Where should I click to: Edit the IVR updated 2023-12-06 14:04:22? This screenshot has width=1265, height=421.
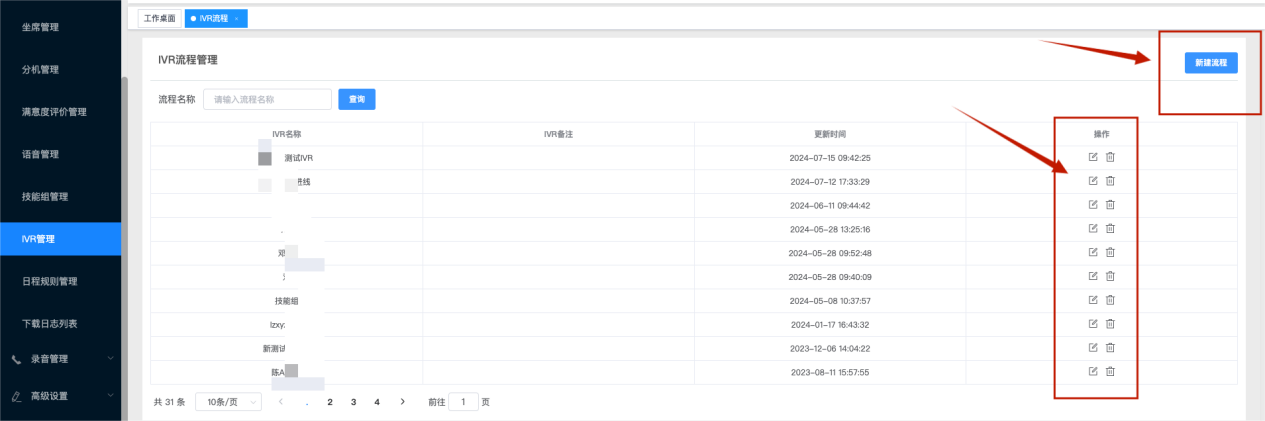[1093, 347]
